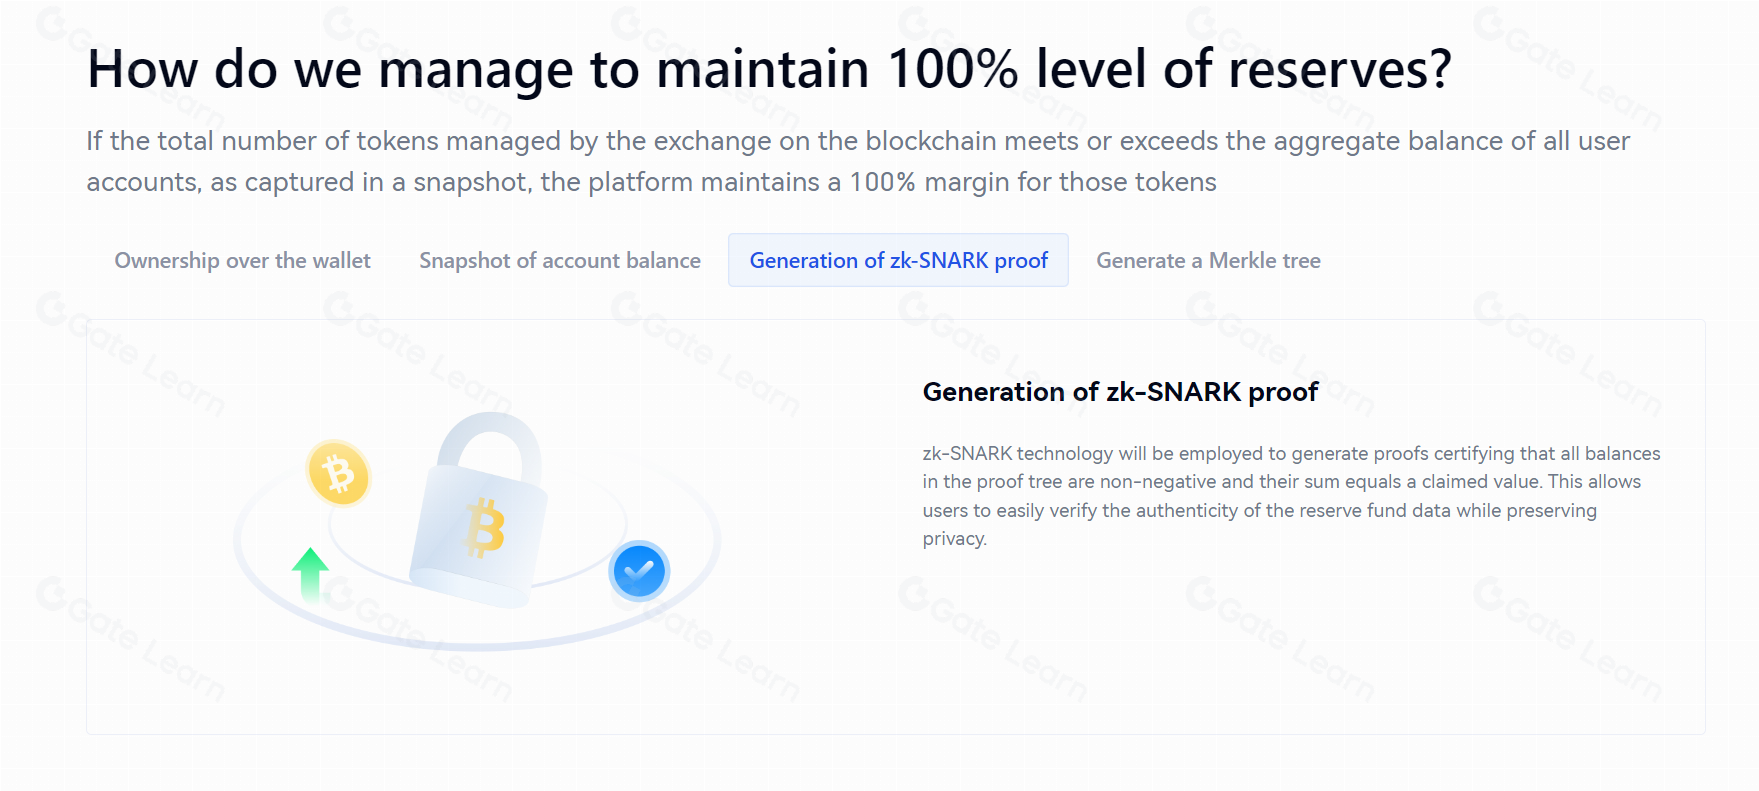
Task: Switch to the Ownership over the wallet tab
Action: click(241, 260)
